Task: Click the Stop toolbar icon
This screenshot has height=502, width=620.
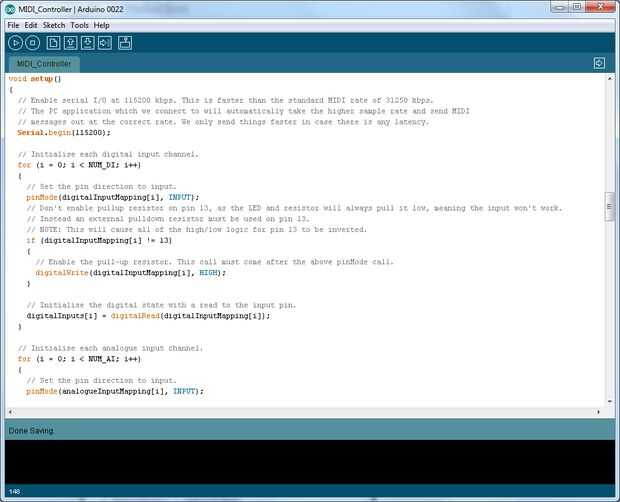Action: (32, 43)
